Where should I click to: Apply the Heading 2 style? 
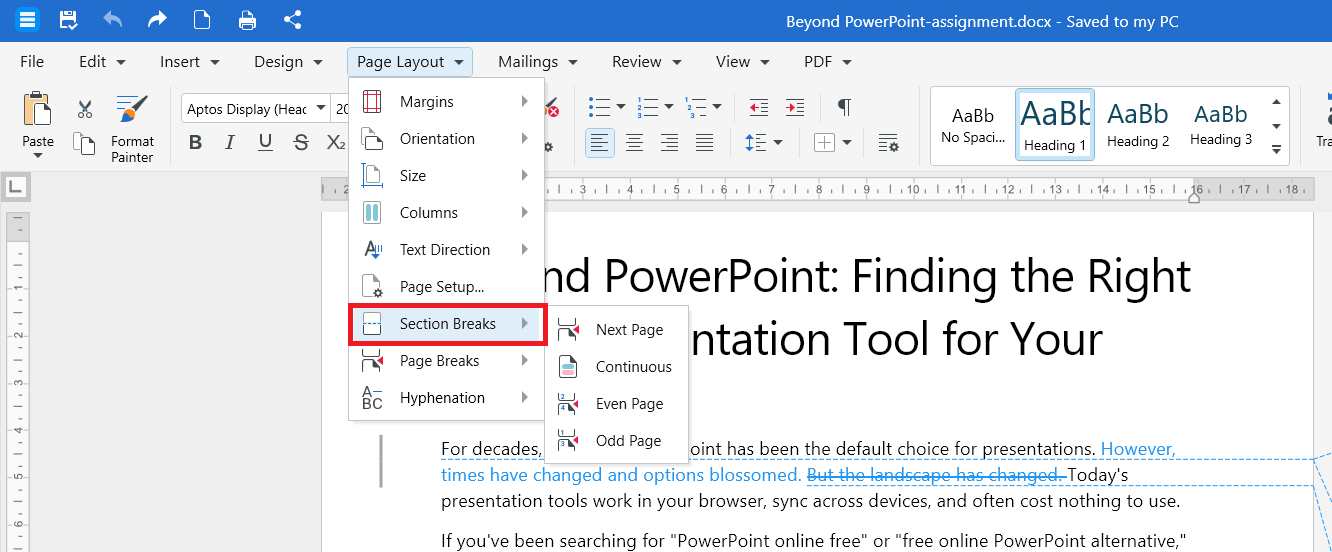click(x=1138, y=125)
